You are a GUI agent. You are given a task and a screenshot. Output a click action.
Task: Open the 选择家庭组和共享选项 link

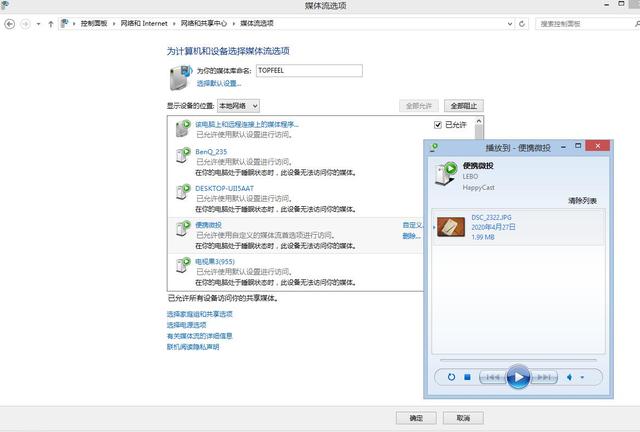[x=200, y=314]
